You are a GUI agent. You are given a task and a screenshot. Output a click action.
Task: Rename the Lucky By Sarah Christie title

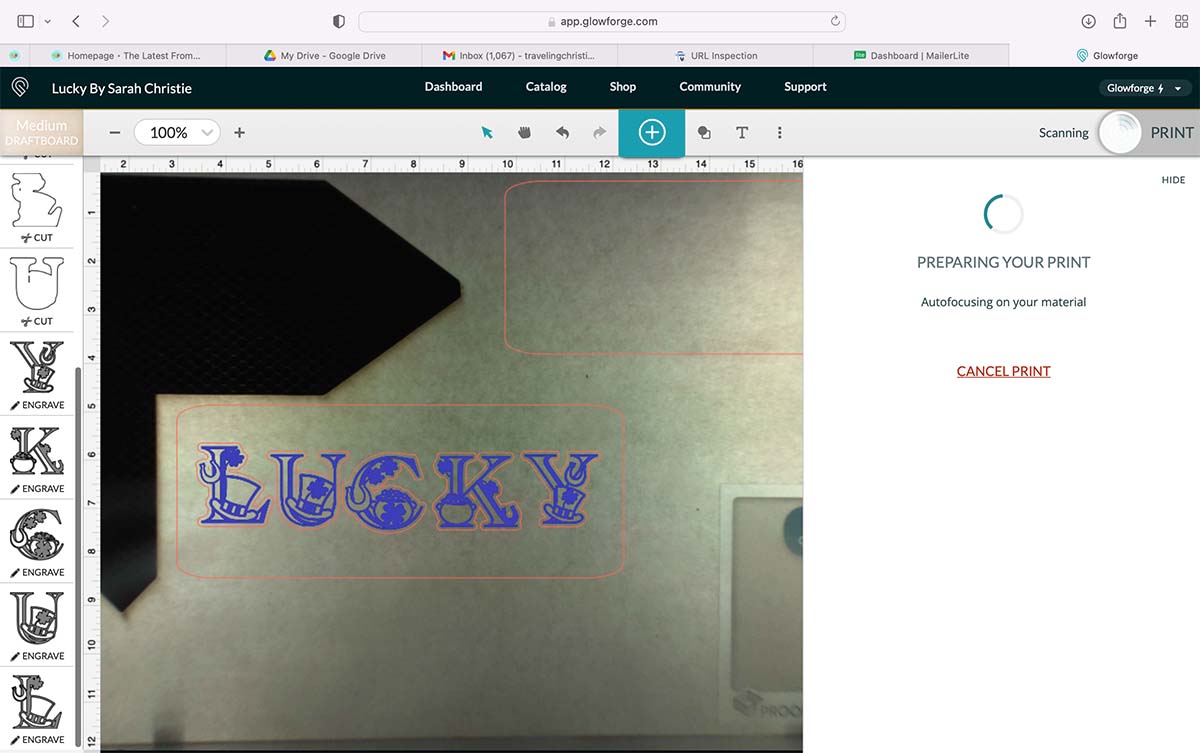coord(122,88)
